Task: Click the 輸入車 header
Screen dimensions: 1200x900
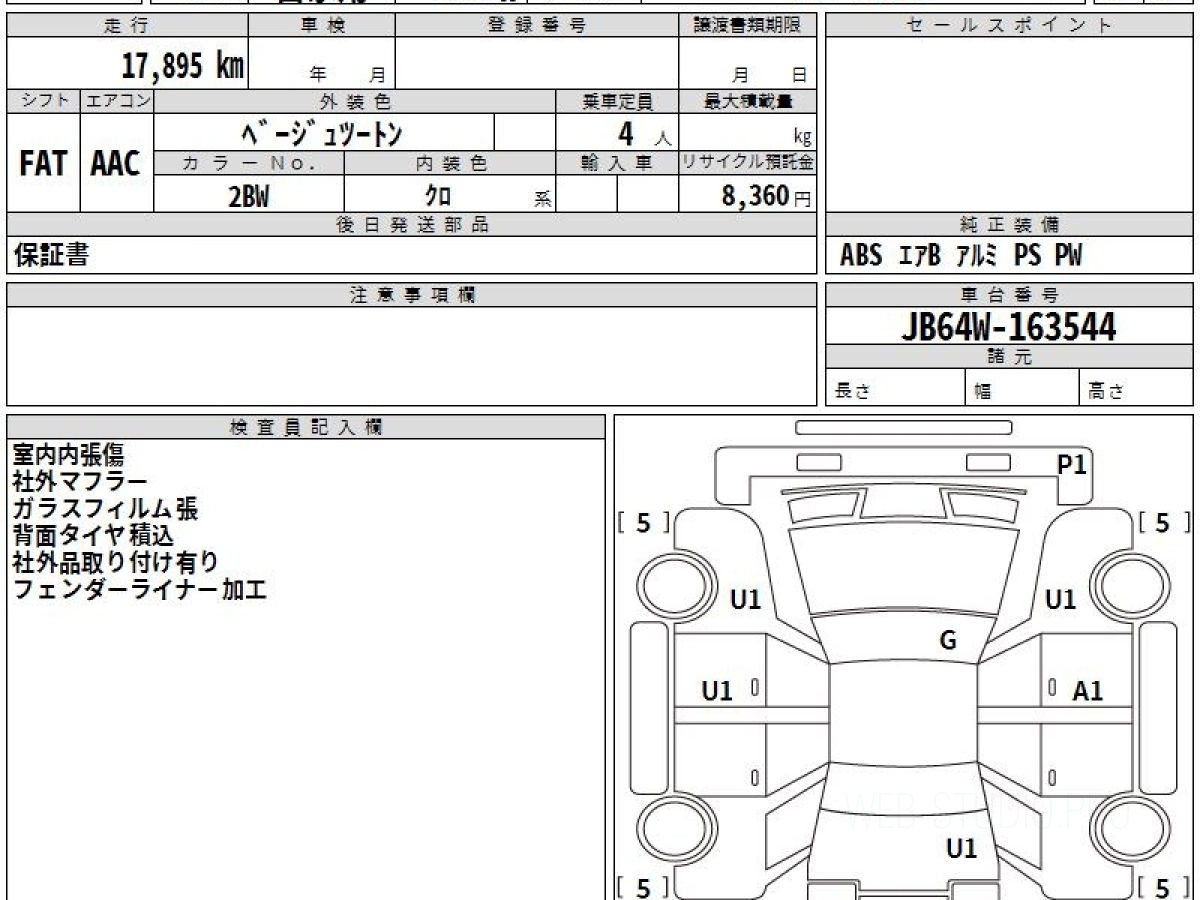Action: pos(617,164)
